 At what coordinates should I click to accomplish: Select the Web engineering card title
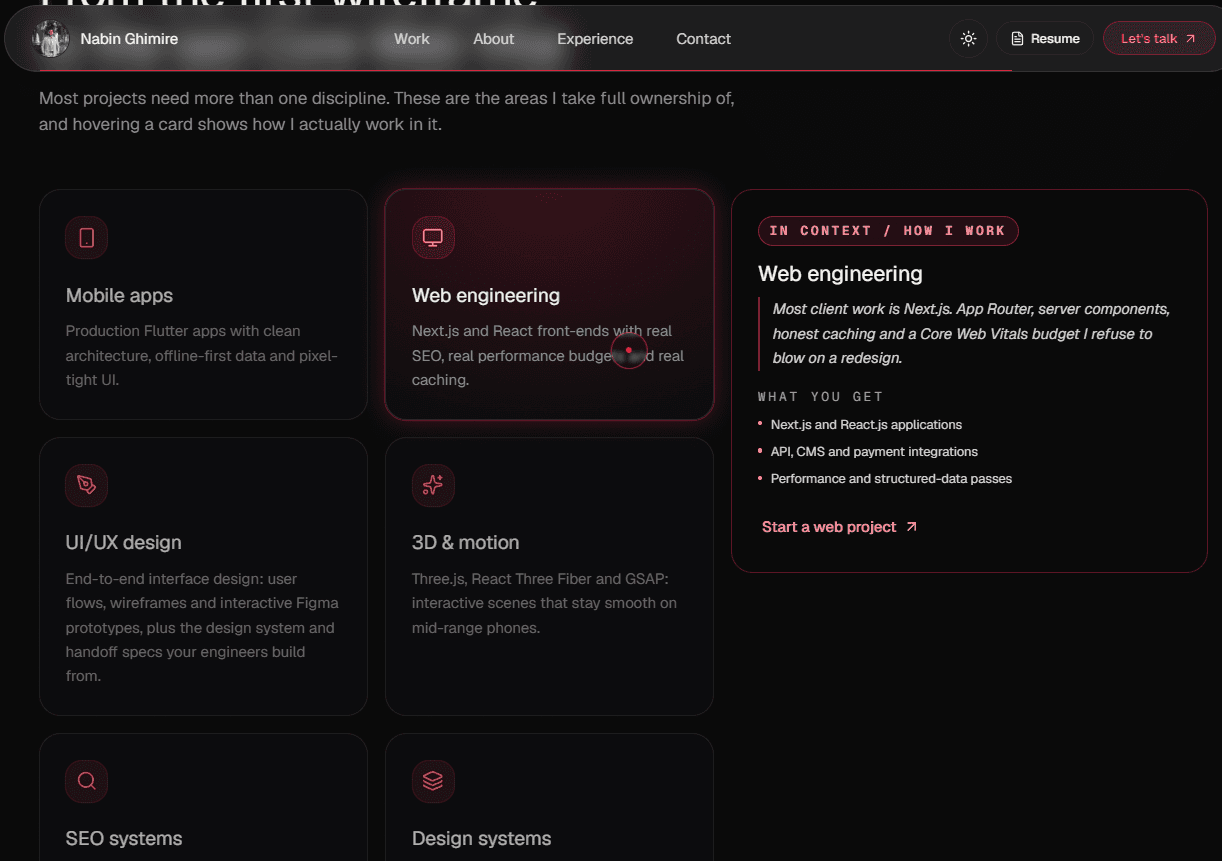pyautogui.click(x=486, y=296)
